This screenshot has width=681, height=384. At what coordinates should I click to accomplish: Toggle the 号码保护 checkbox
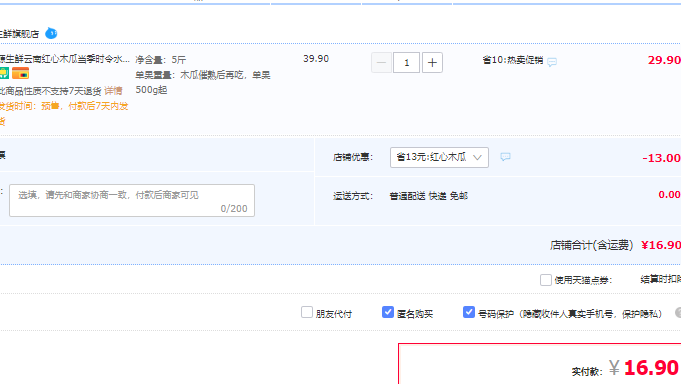(x=469, y=312)
